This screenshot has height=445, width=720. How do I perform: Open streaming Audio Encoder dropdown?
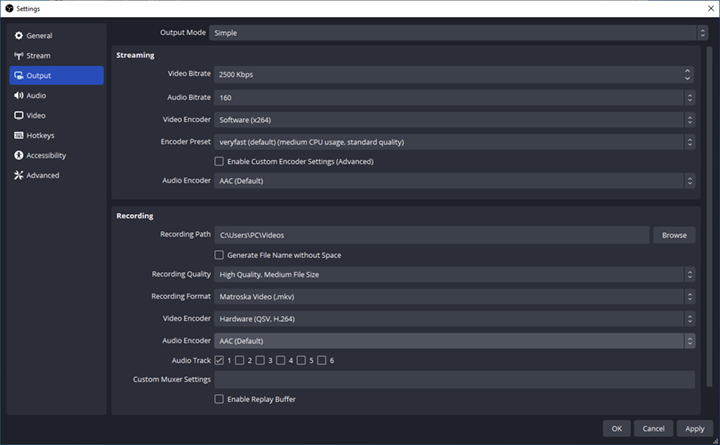click(x=455, y=181)
